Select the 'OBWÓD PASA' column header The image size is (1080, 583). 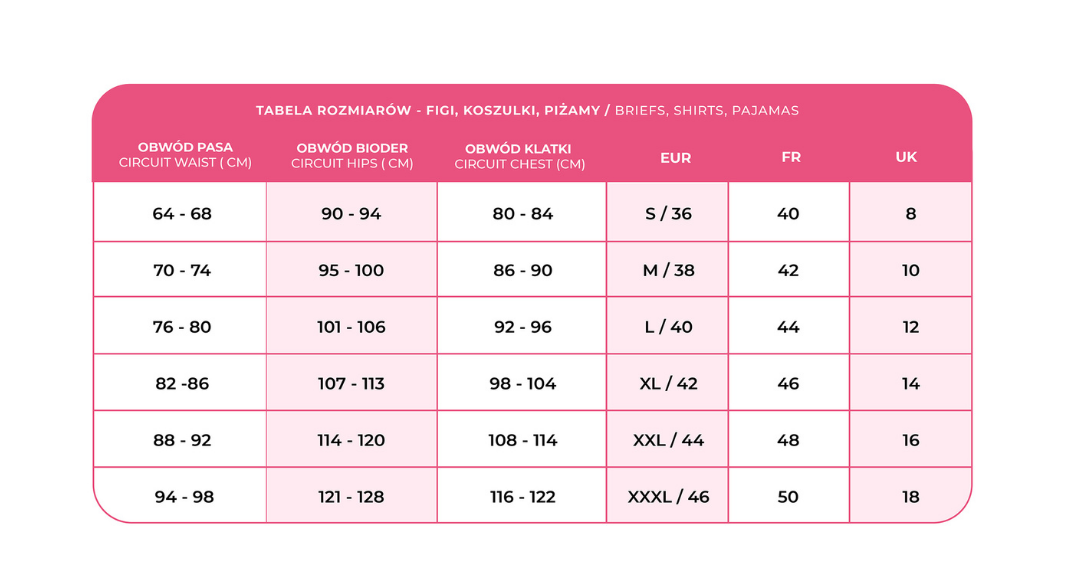[x=185, y=155]
